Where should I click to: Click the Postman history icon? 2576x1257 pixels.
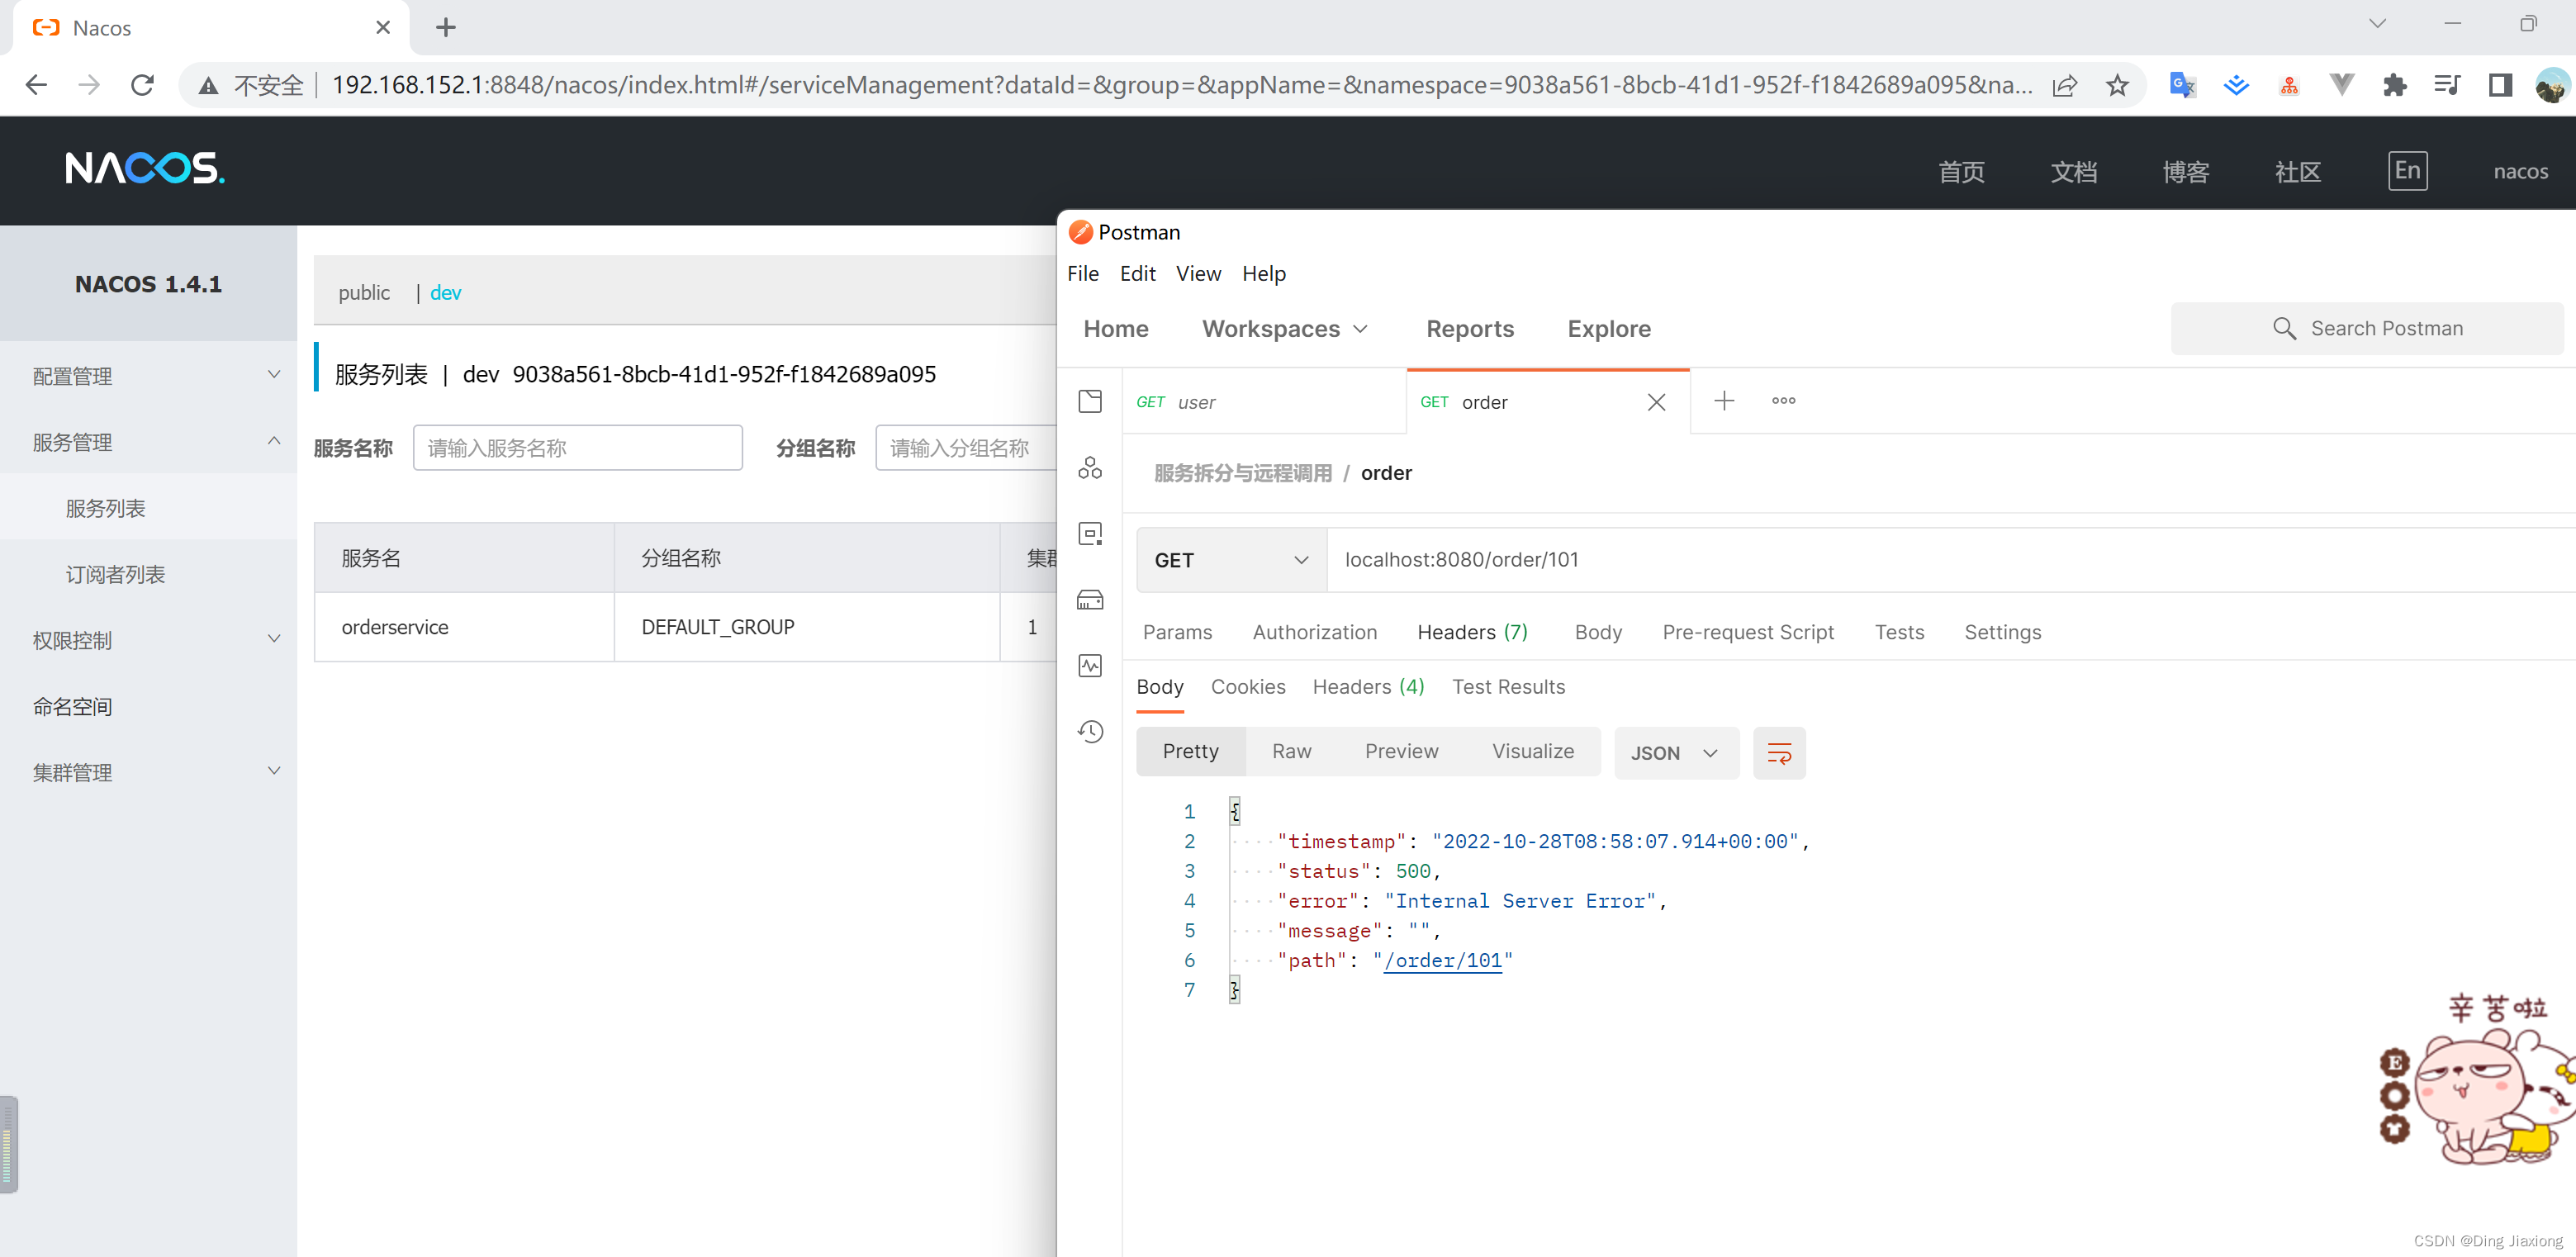point(1091,729)
